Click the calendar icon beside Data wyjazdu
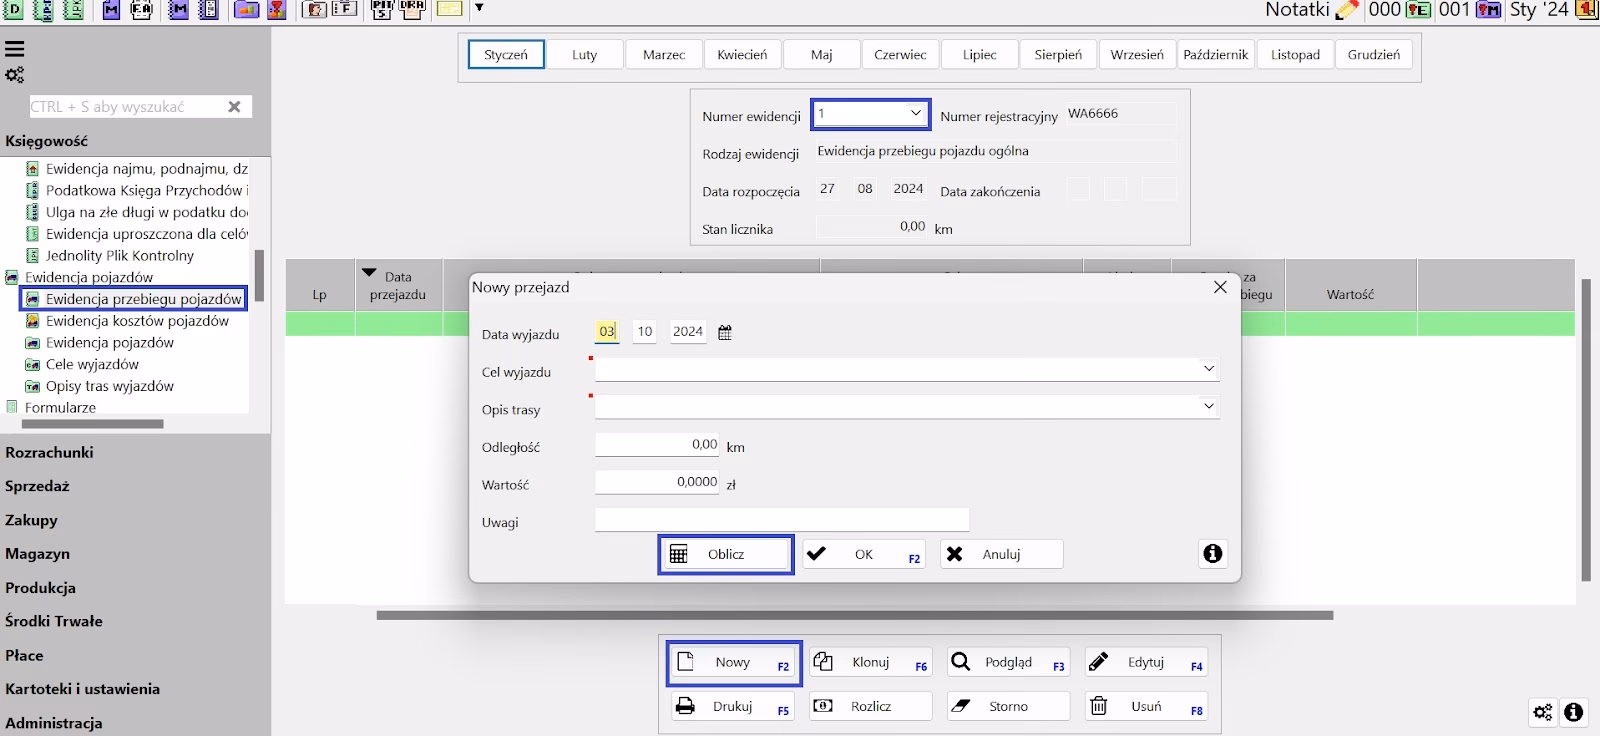 725,333
